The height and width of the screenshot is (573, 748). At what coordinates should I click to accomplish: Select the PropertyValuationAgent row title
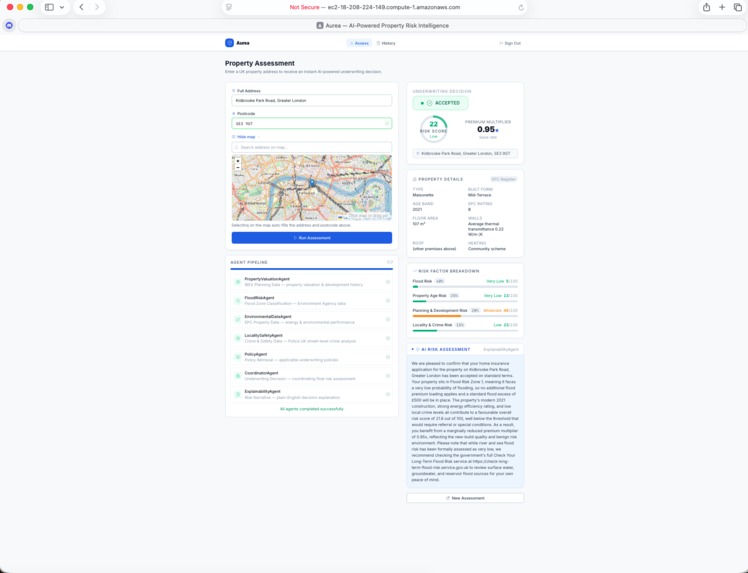(267, 279)
